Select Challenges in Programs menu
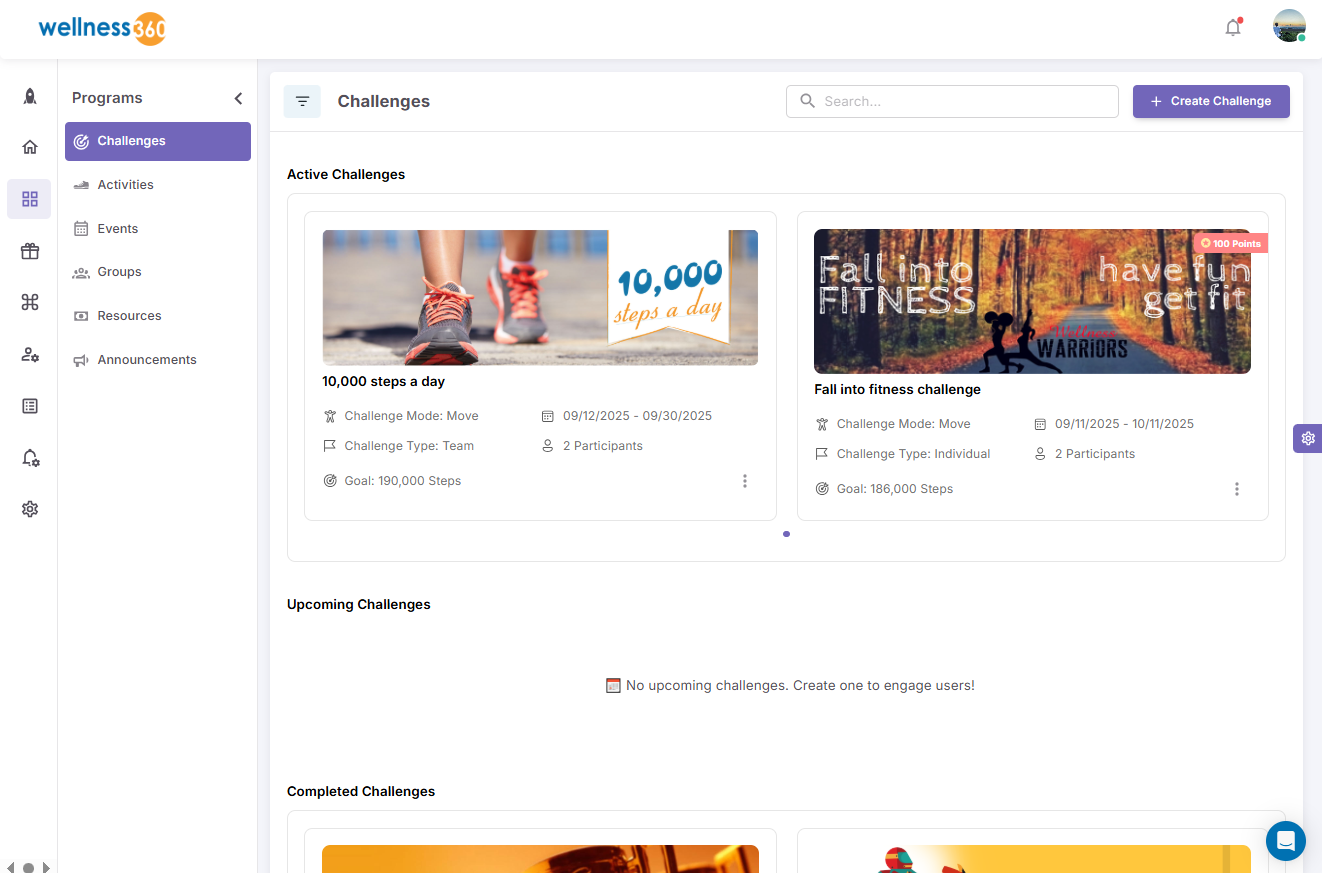 (158, 141)
